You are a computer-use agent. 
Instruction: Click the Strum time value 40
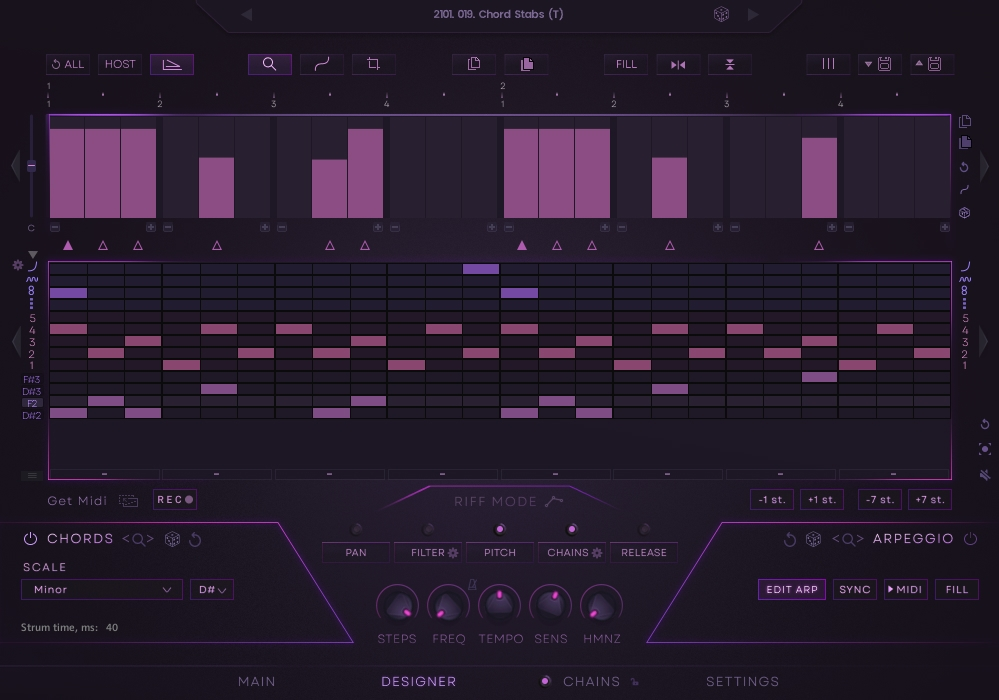(111, 628)
